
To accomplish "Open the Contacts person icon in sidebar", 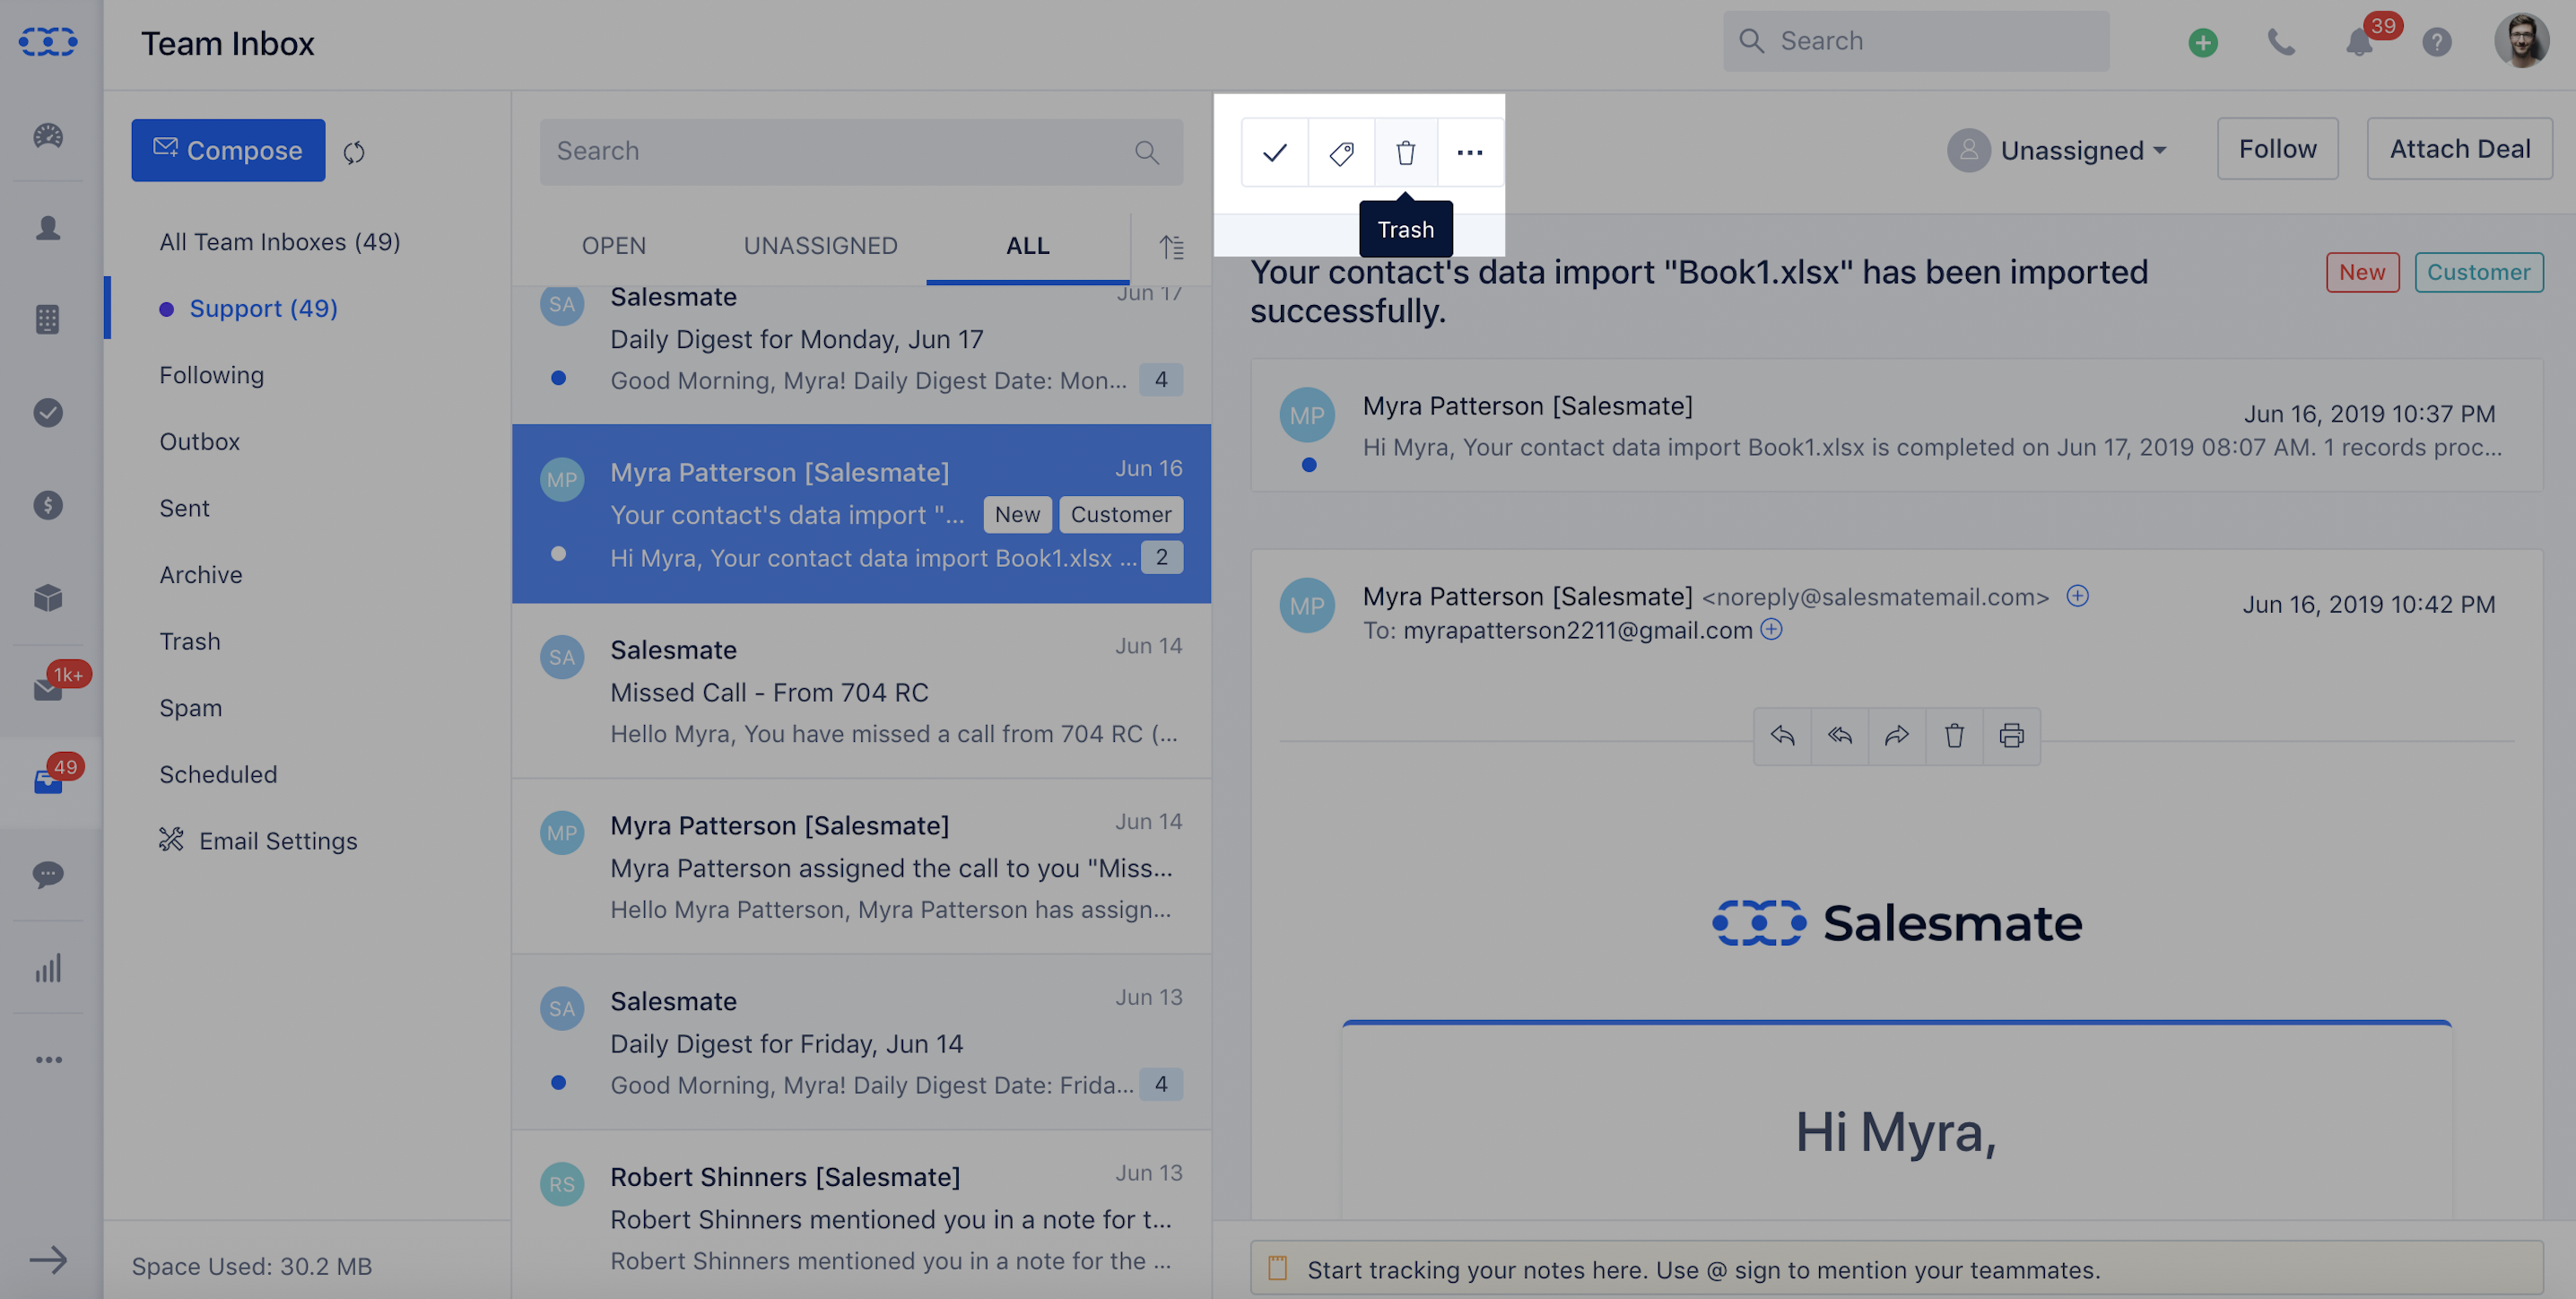I will pyautogui.click(x=48, y=228).
